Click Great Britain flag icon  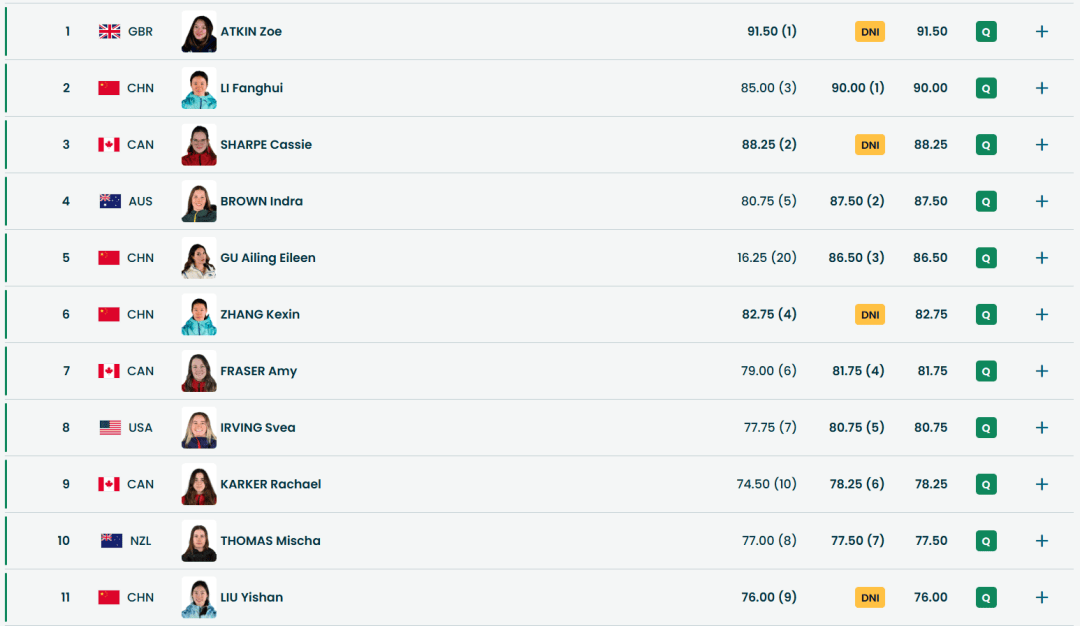[x=109, y=31]
